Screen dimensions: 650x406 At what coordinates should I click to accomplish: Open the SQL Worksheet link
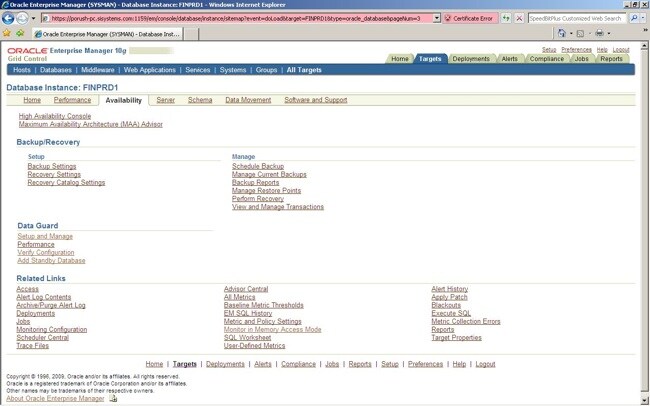pyautogui.click(x=247, y=338)
